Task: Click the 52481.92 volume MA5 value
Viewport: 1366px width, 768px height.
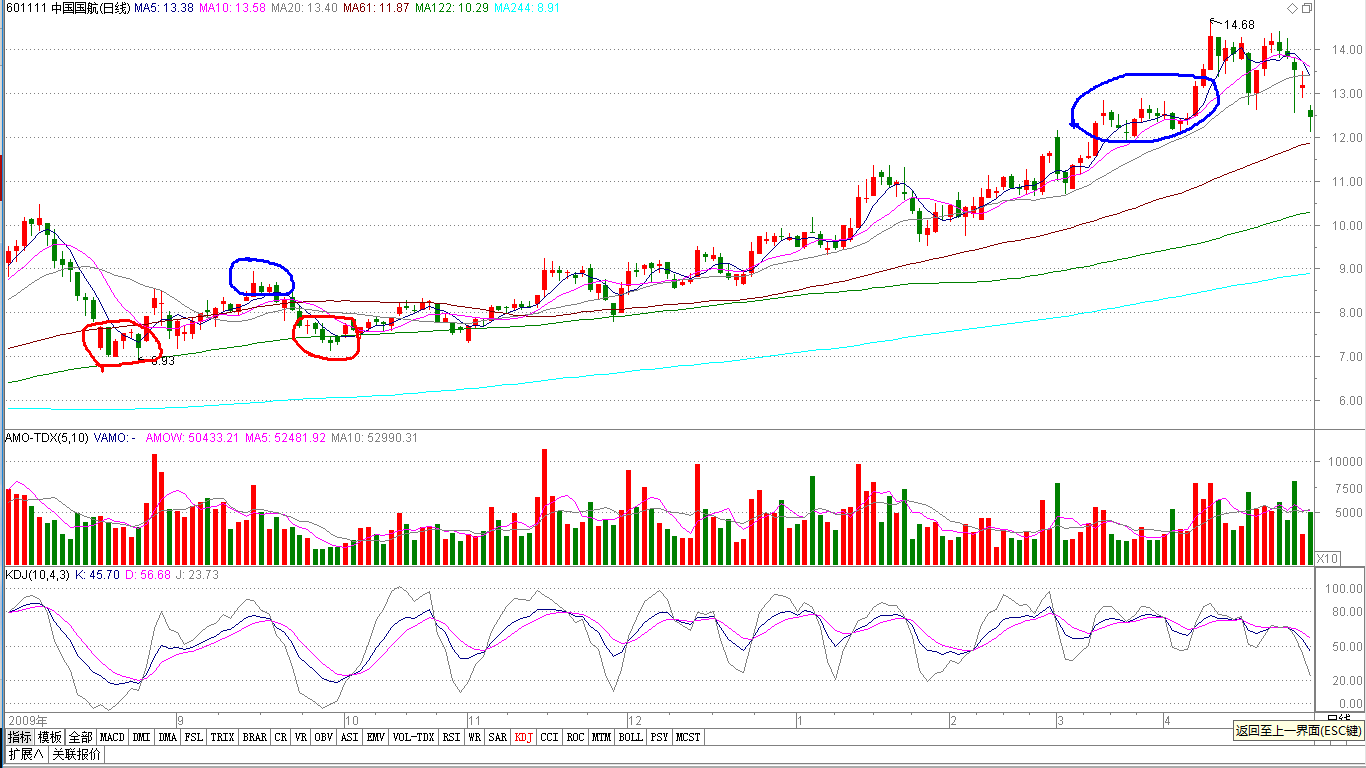Action: coord(299,438)
